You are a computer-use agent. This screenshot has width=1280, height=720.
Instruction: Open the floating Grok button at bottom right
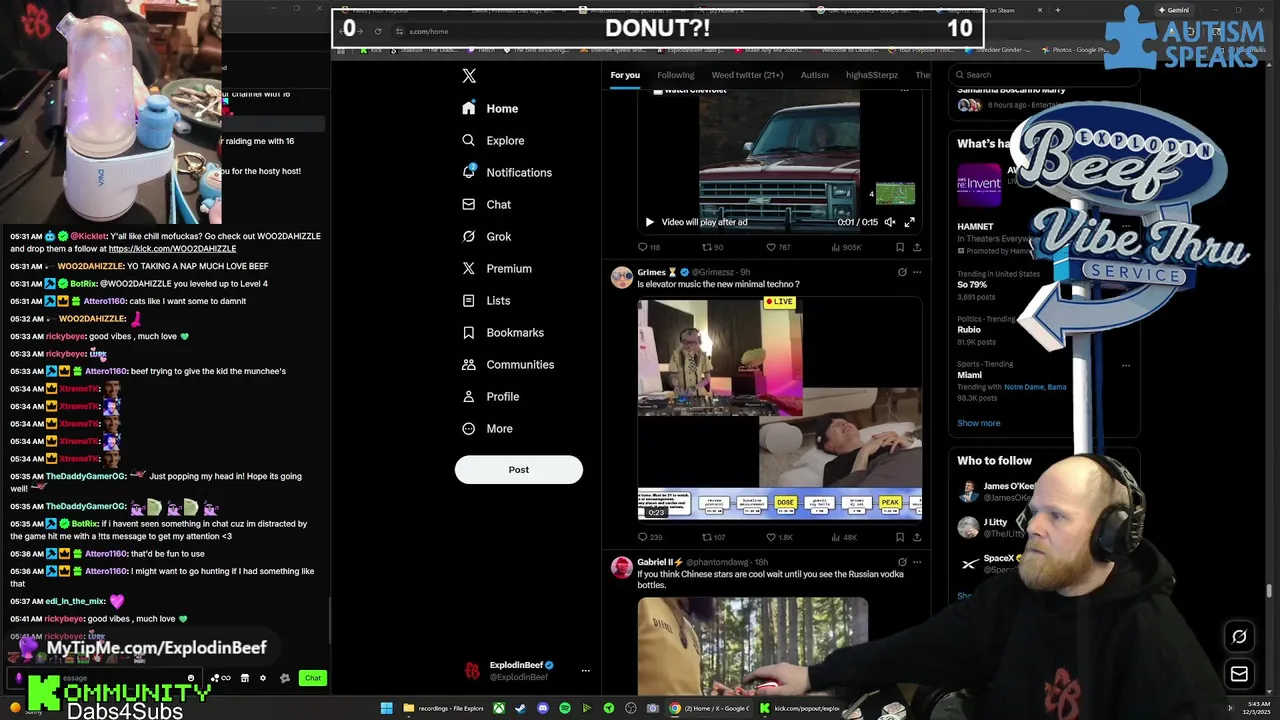pyautogui.click(x=1239, y=636)
